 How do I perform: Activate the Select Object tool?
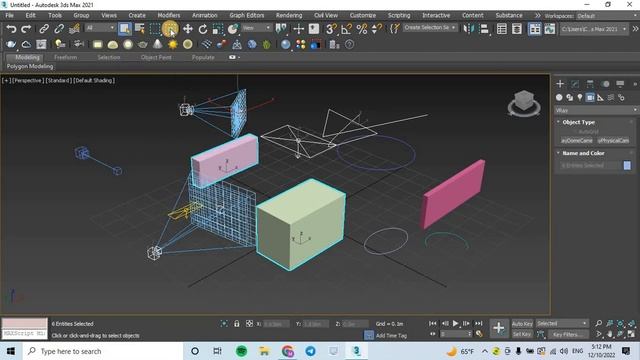124,29
